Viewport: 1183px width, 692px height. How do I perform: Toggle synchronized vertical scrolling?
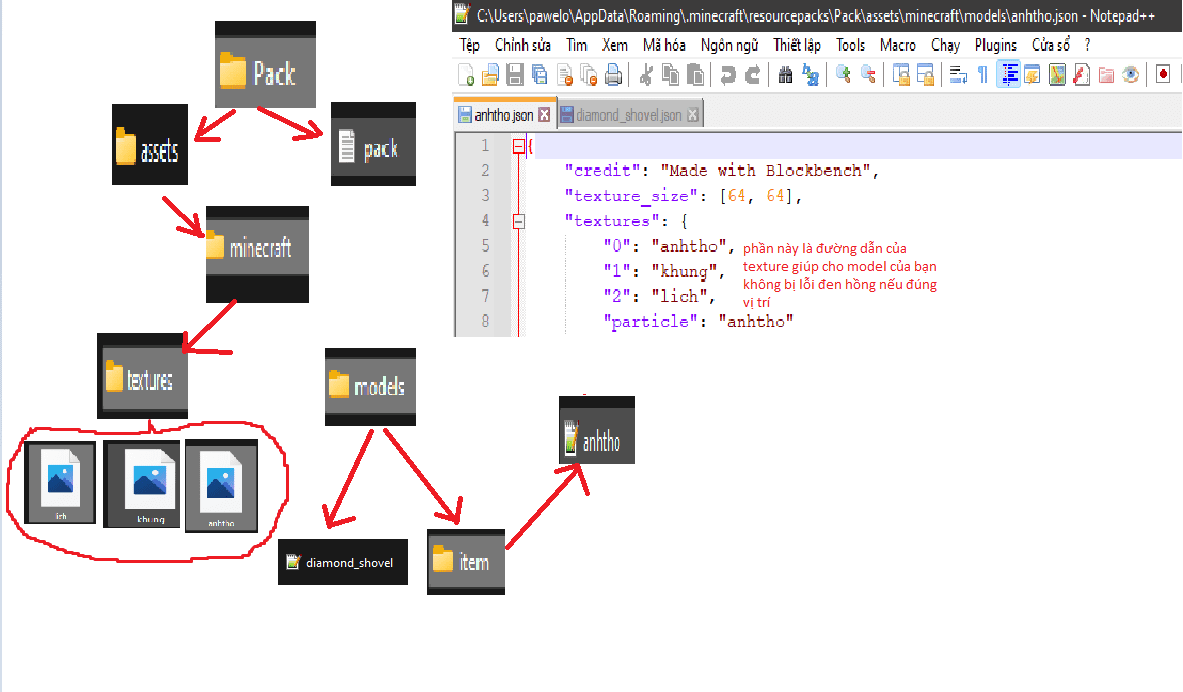point(901,75)
